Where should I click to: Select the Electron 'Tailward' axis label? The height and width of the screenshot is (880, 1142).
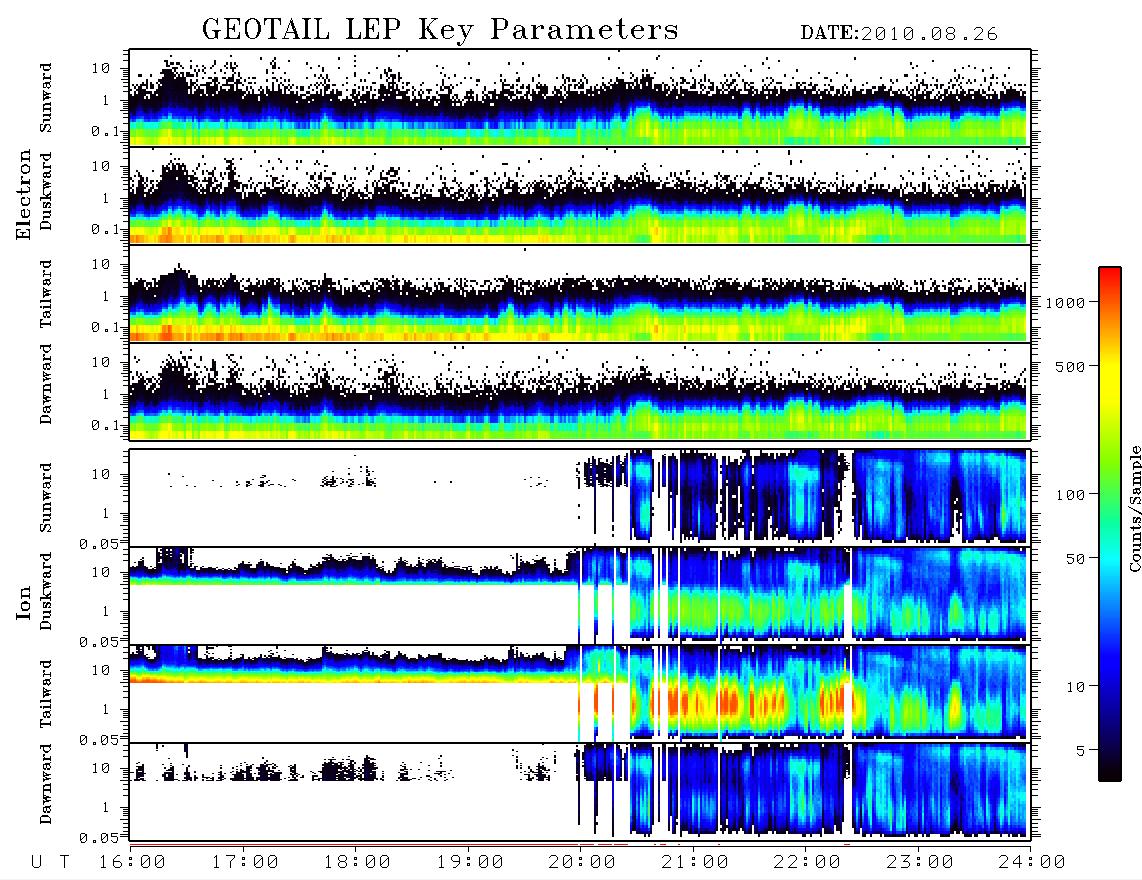46,294
